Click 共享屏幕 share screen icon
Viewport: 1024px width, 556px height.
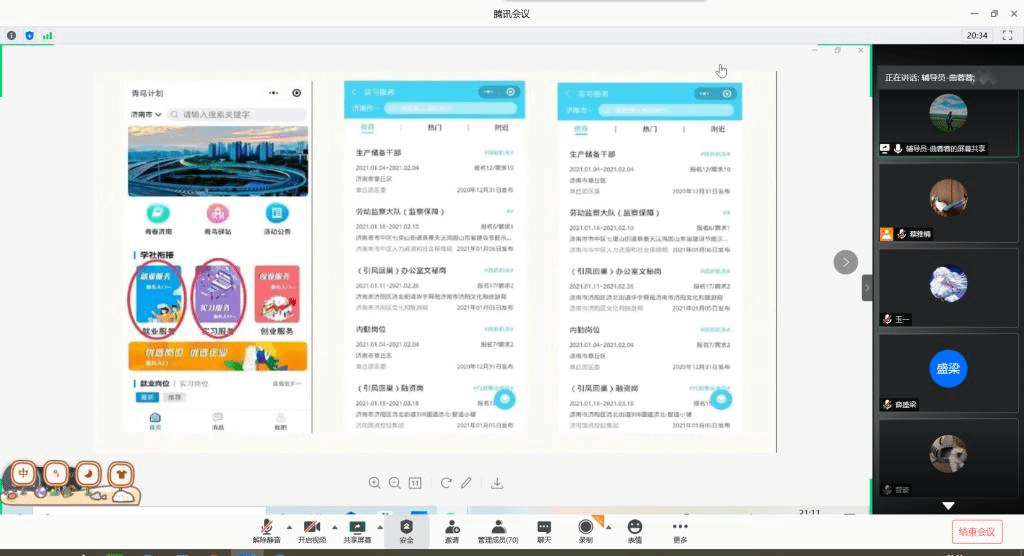tap(357, 527)
